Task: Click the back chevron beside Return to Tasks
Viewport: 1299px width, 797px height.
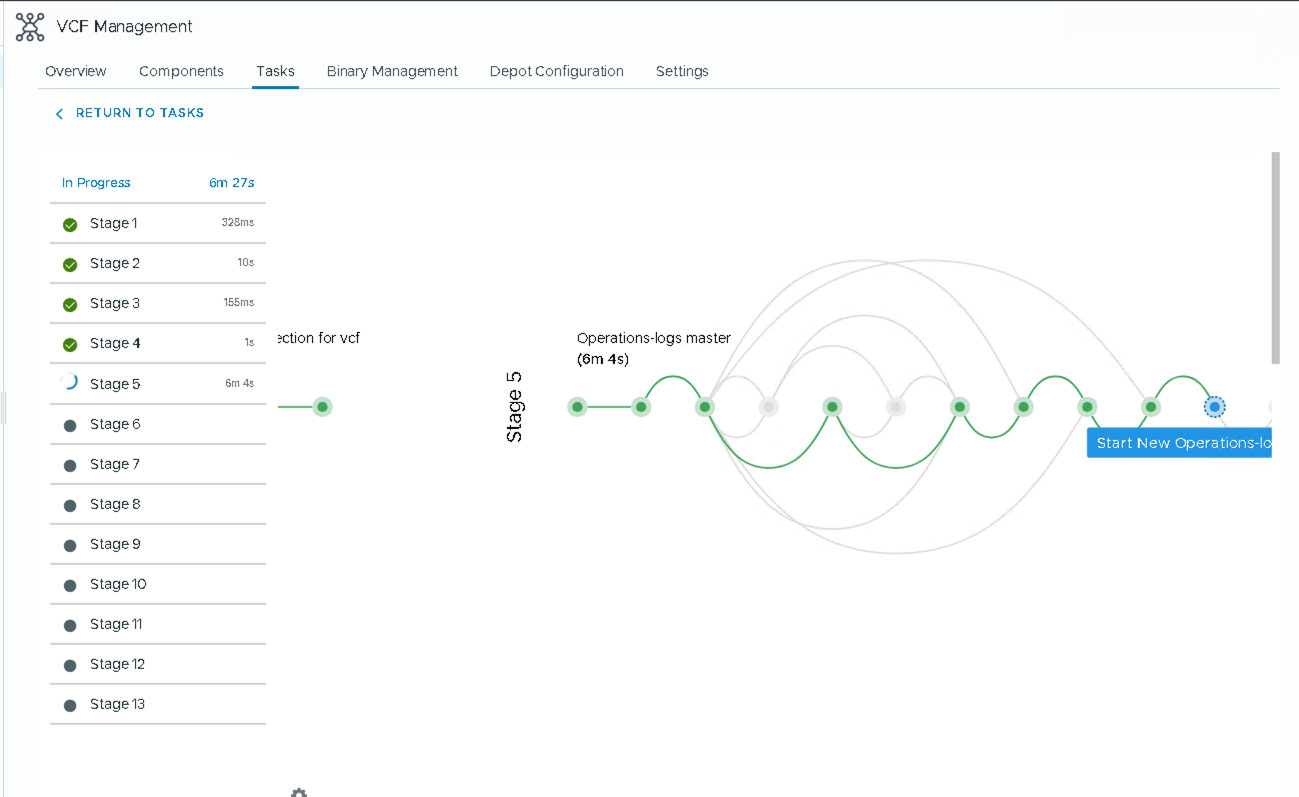Action: click(59, 114)
